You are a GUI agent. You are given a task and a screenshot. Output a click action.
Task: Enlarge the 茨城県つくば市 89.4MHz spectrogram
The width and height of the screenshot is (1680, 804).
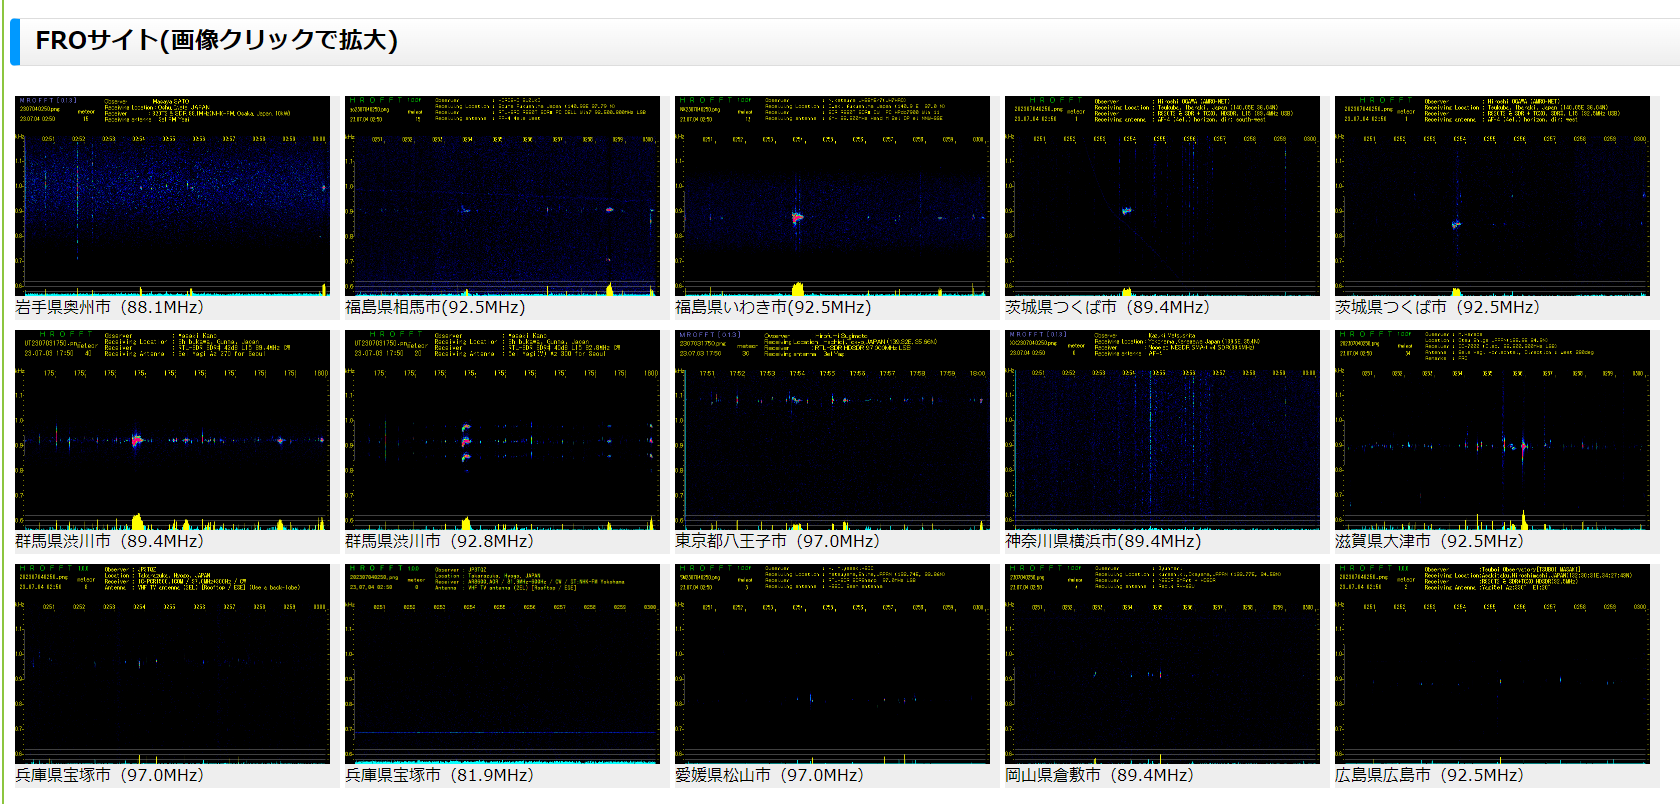click(1162, 196)
